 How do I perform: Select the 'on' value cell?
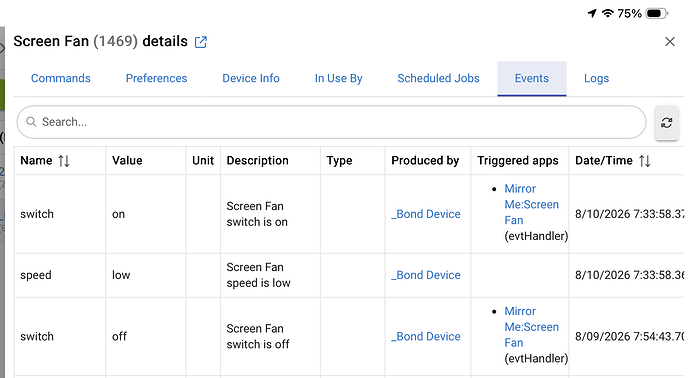coord(118,214)
